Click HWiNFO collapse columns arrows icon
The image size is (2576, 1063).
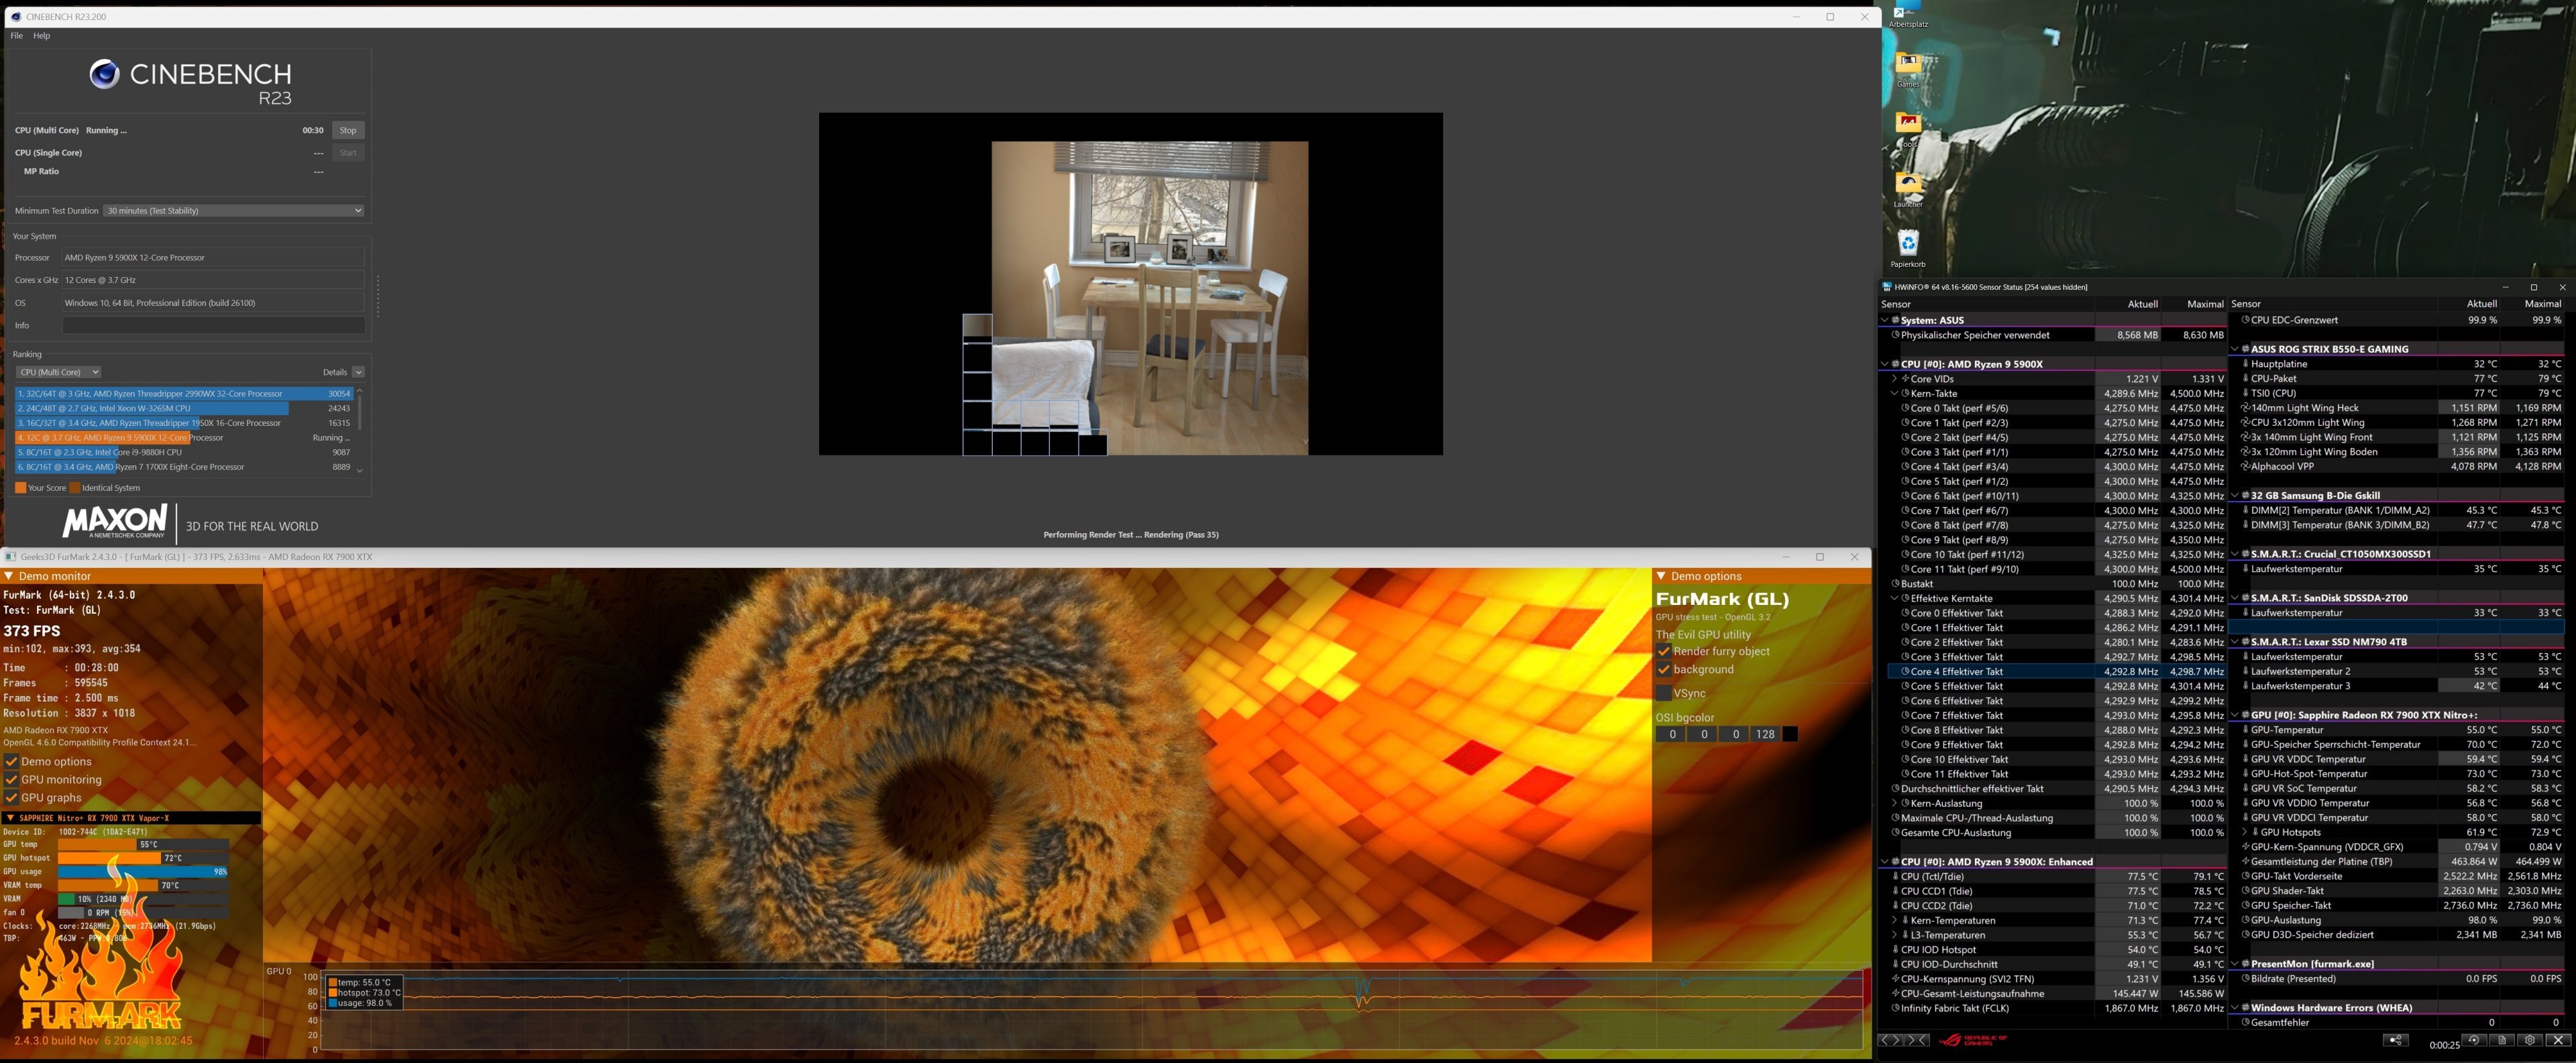coord(1917,1040)
